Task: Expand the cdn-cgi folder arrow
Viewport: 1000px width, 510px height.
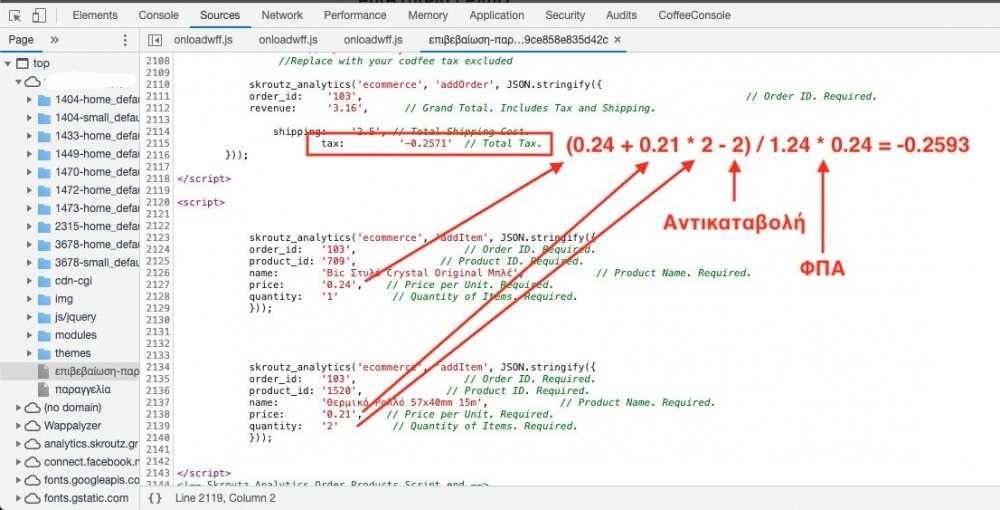Action: (29, 280)
